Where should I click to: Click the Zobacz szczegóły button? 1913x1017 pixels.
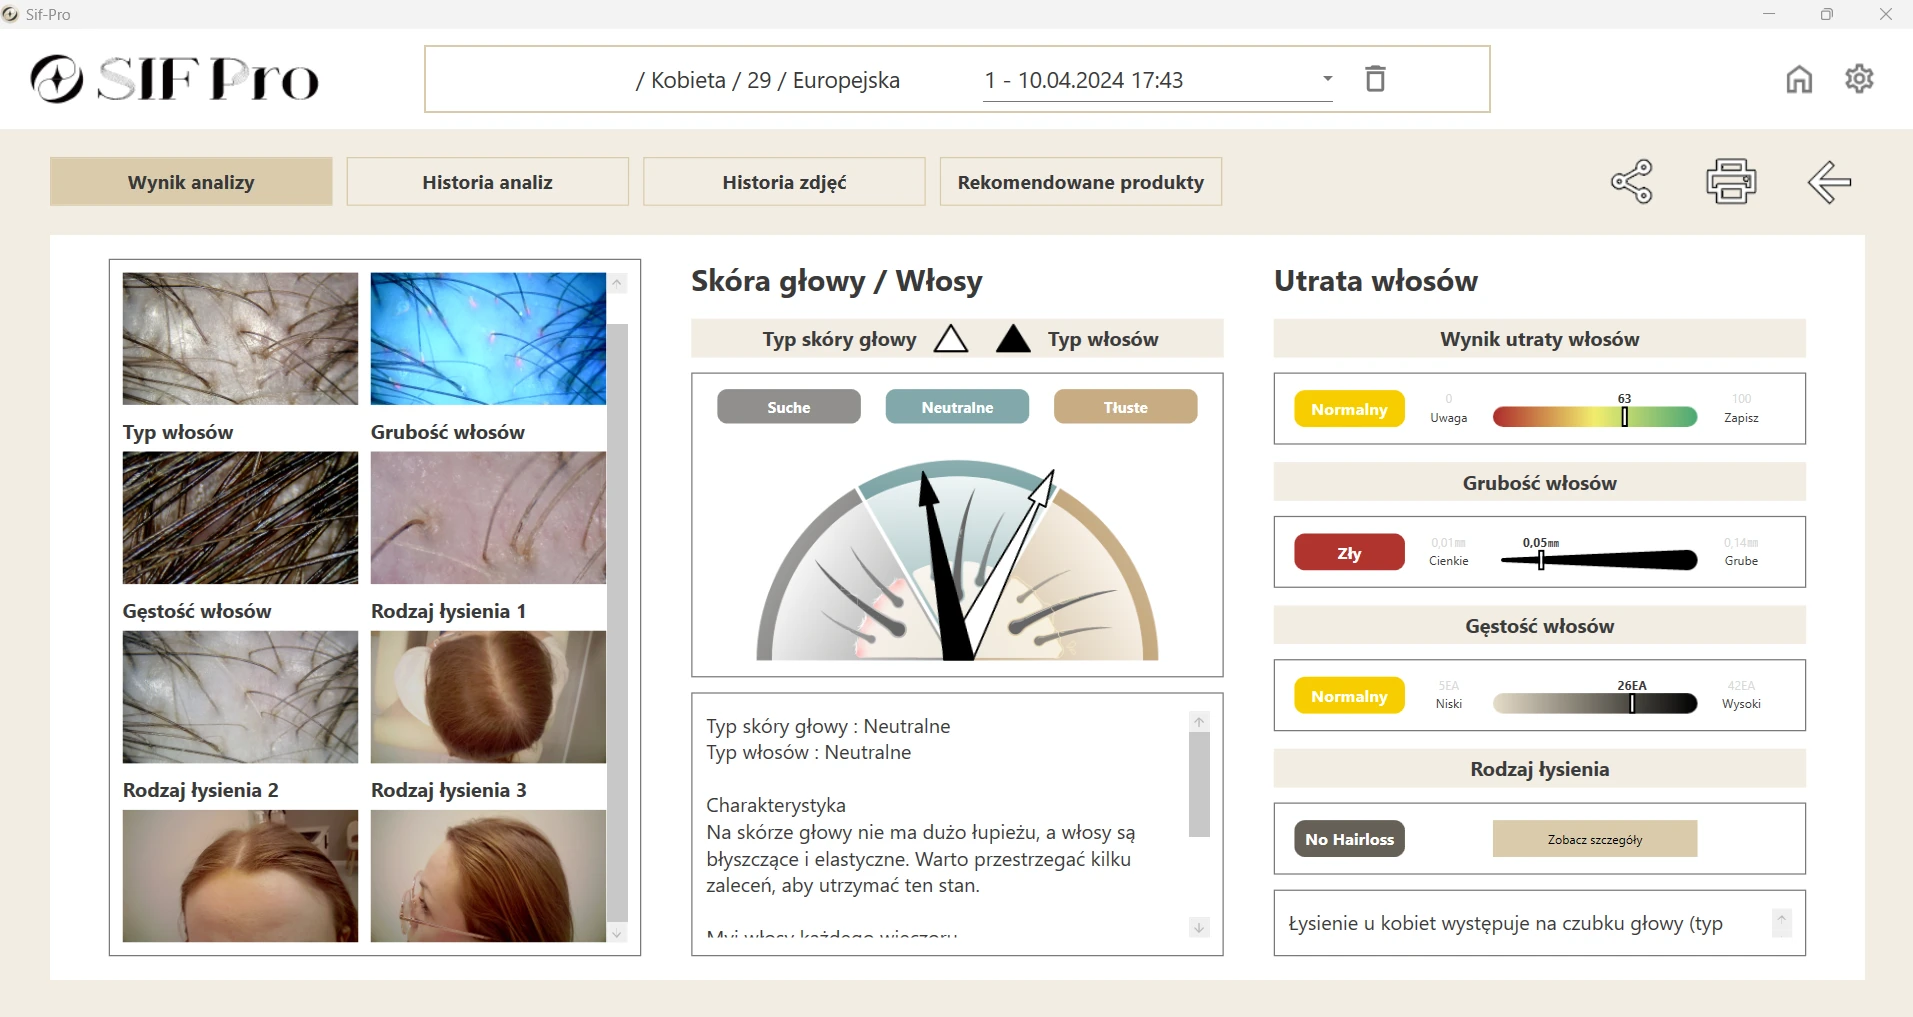(1594, 839)
